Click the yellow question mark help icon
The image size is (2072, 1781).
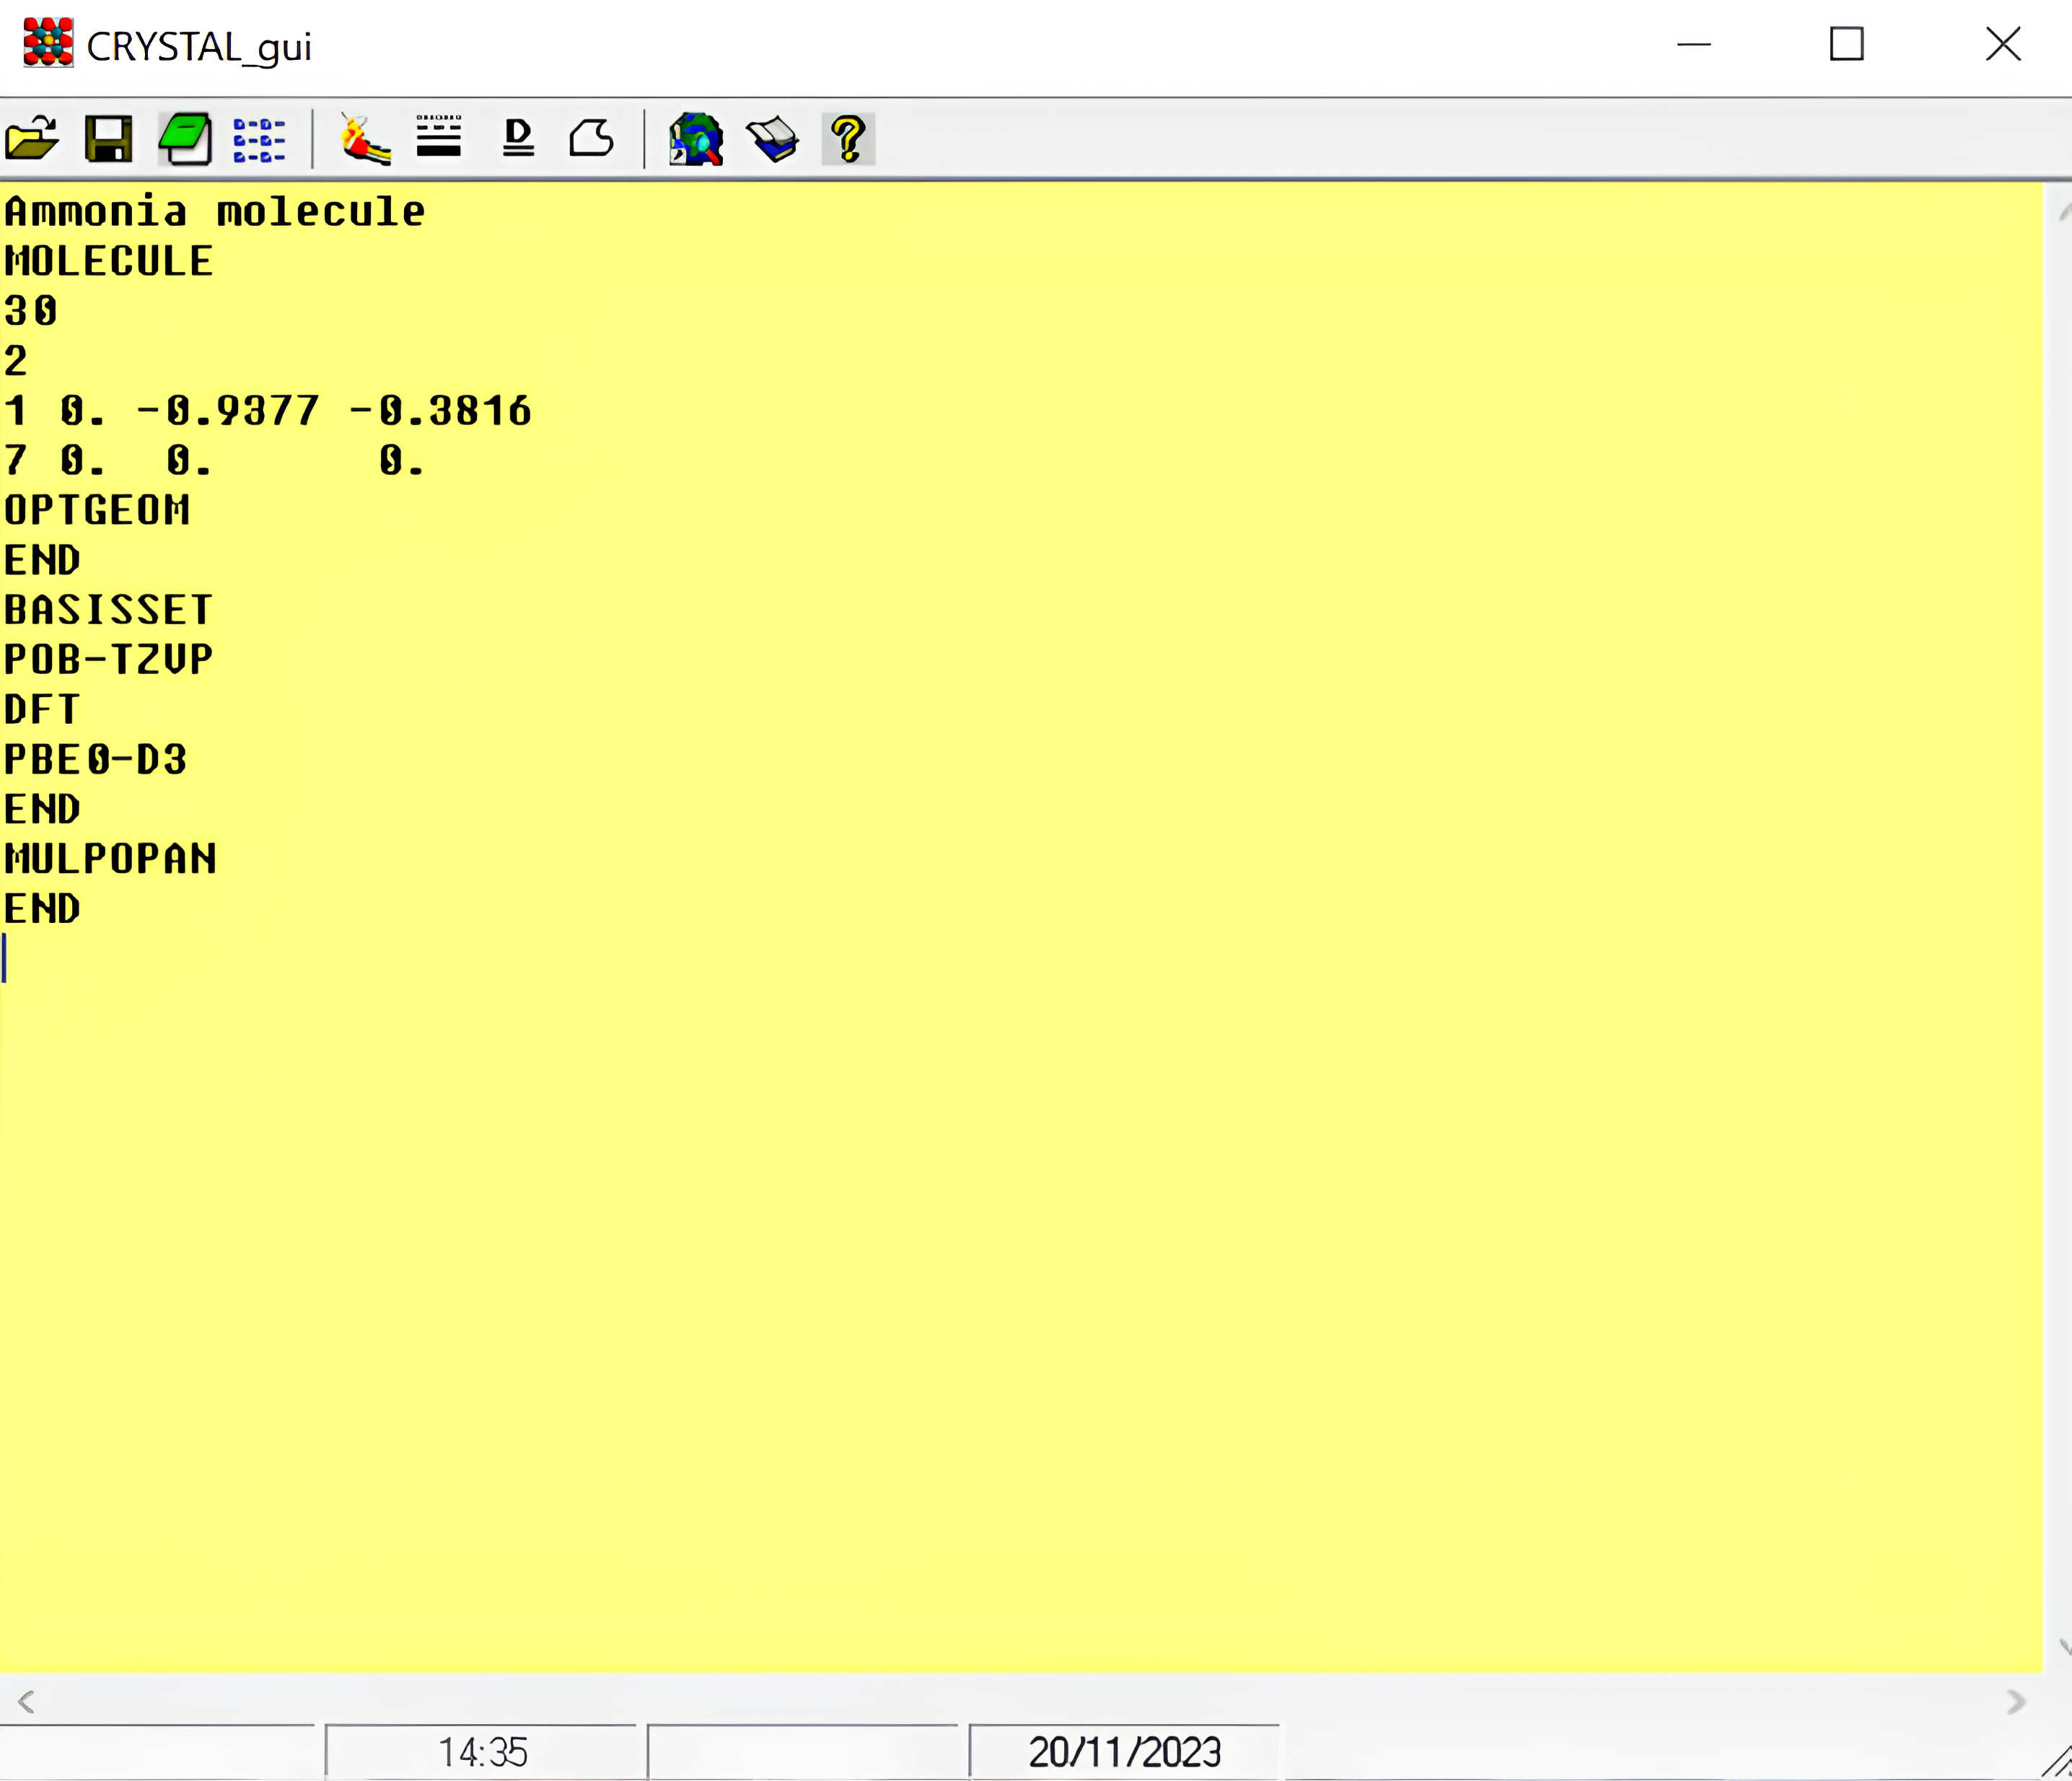pos(848,139)
